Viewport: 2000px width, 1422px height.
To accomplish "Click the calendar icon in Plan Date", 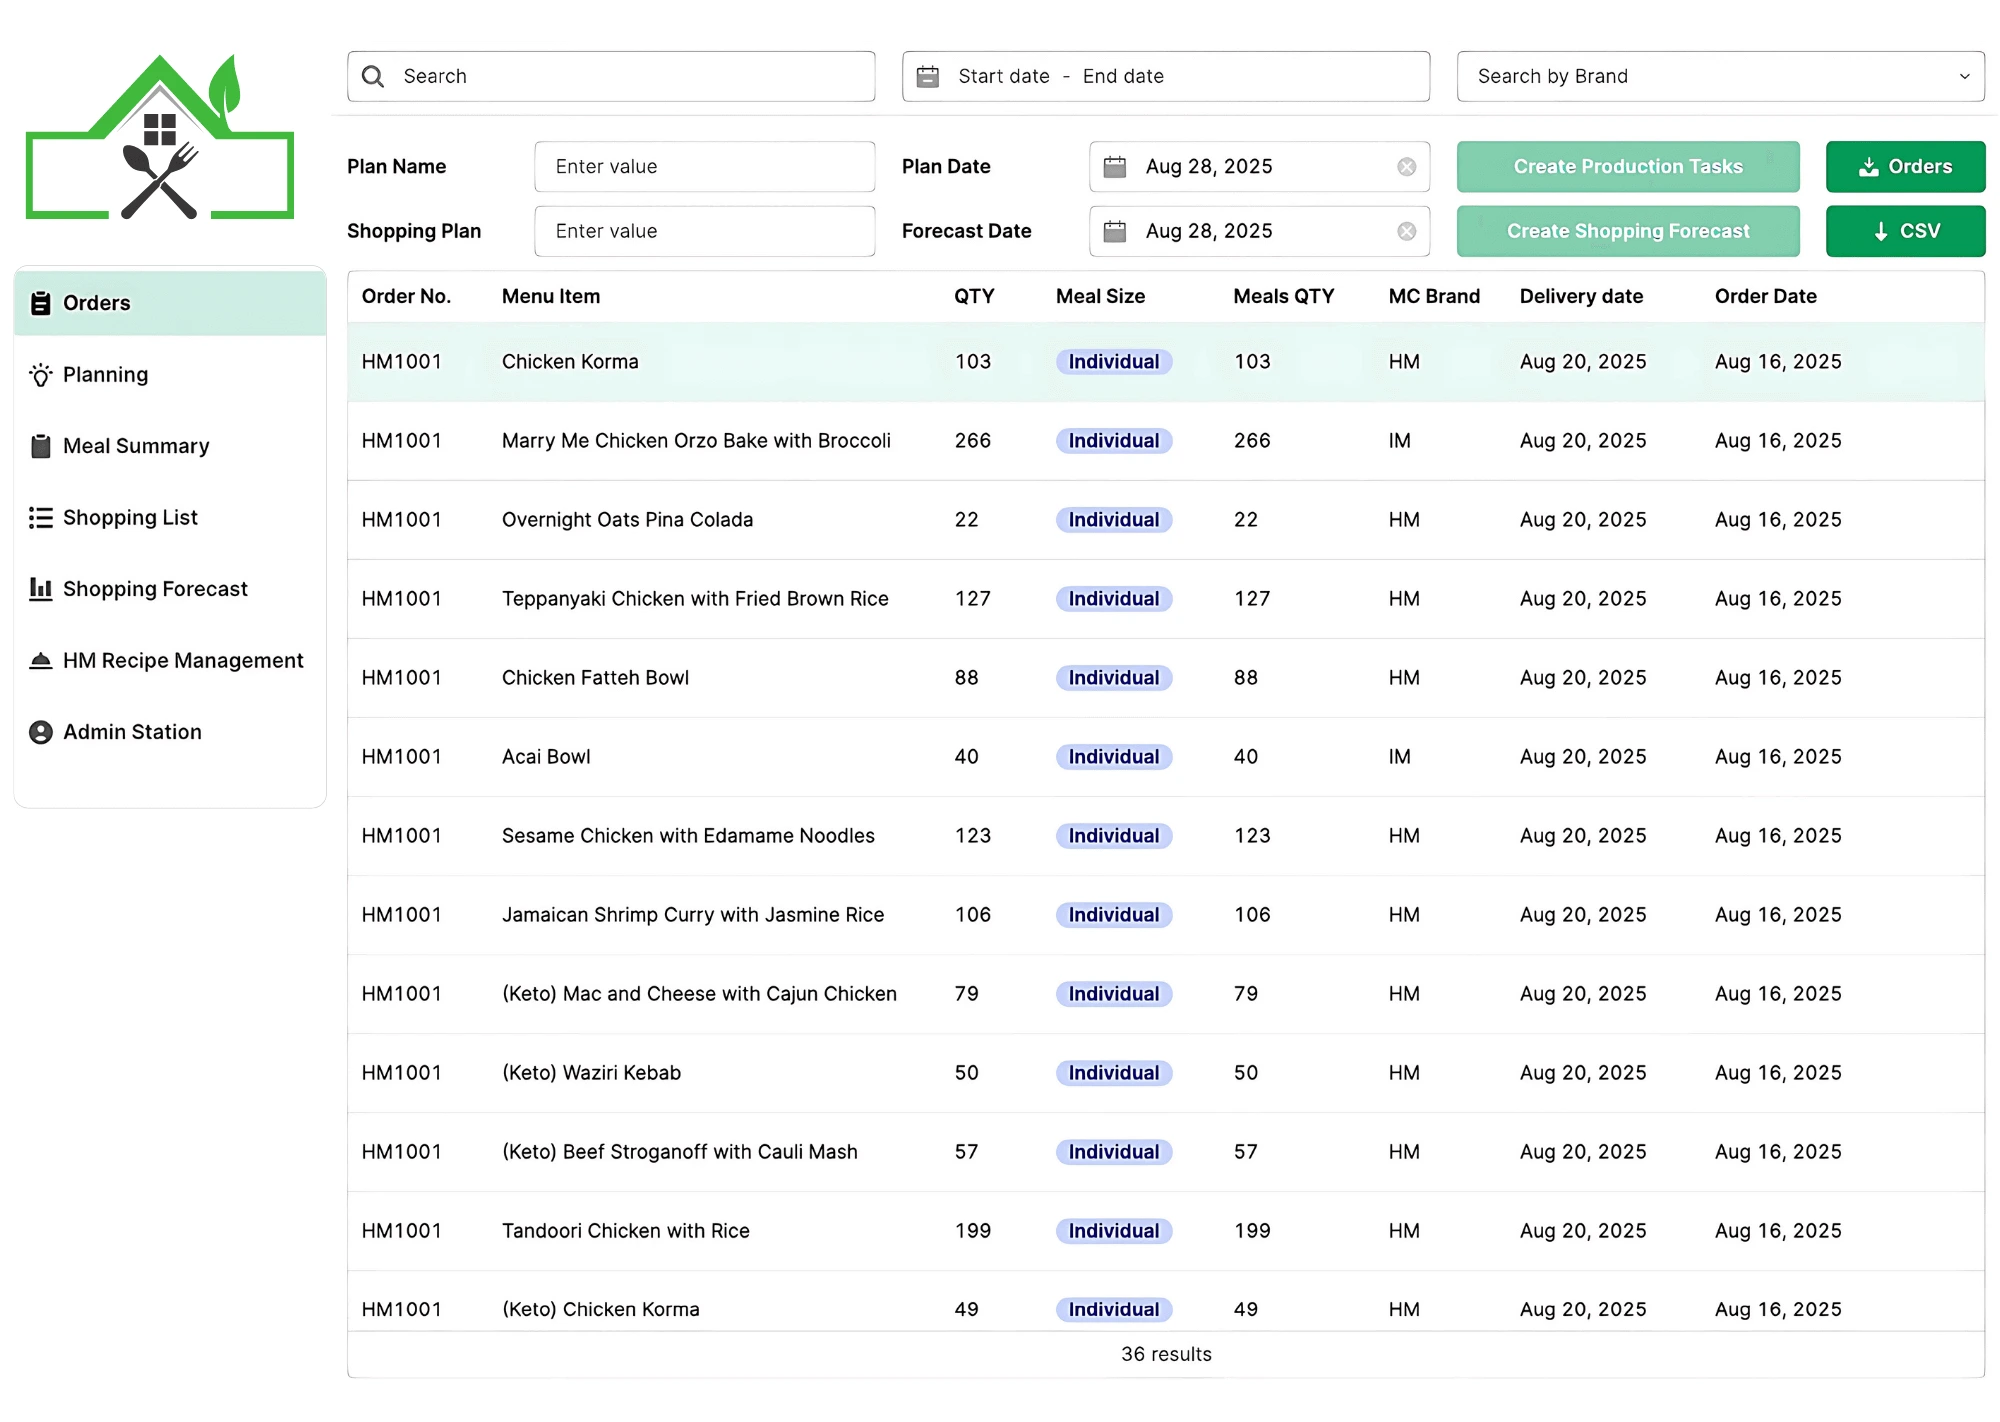I will pyautogui.click(x=1114, y=167).
